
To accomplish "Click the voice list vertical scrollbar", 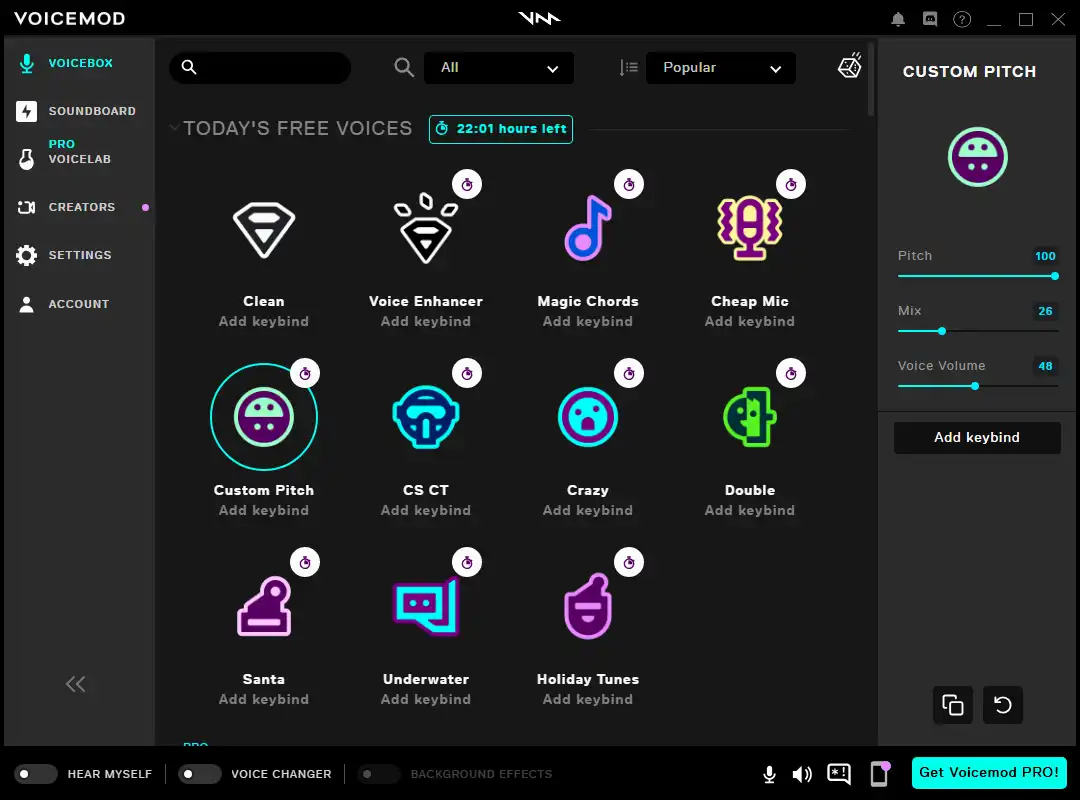I will 871,79.
